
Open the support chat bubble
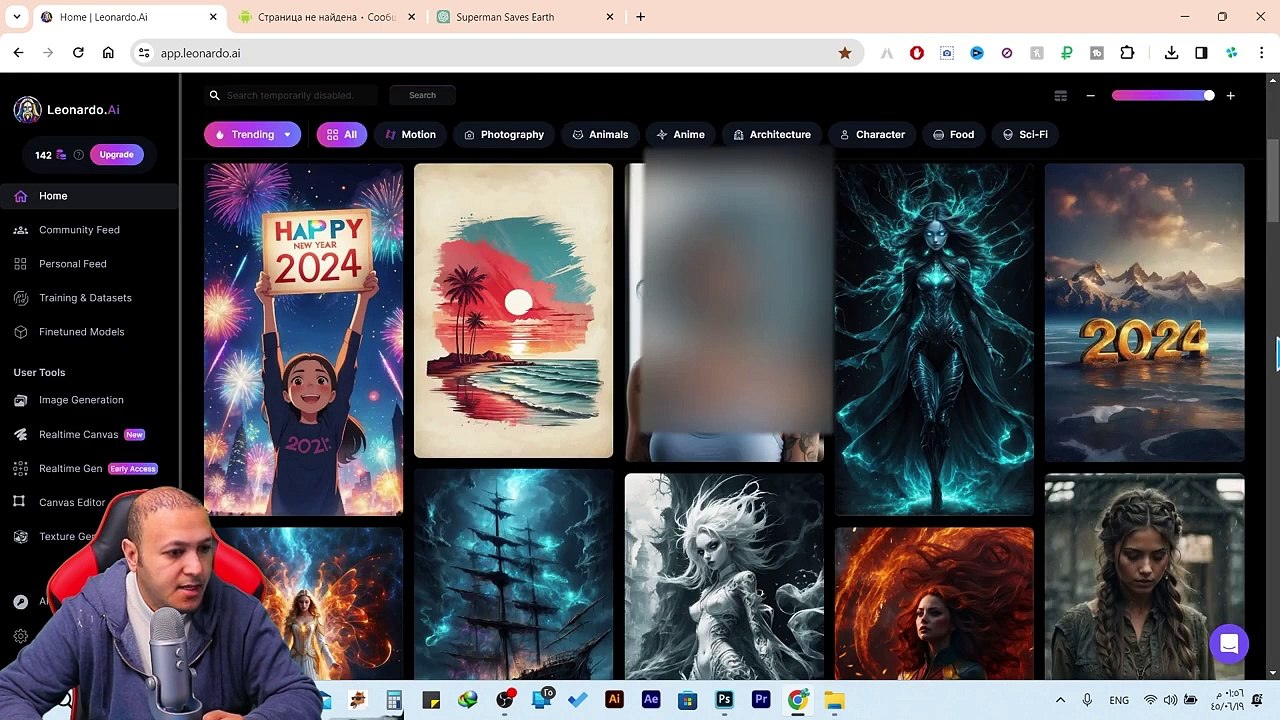click(x=1229, y=644)
